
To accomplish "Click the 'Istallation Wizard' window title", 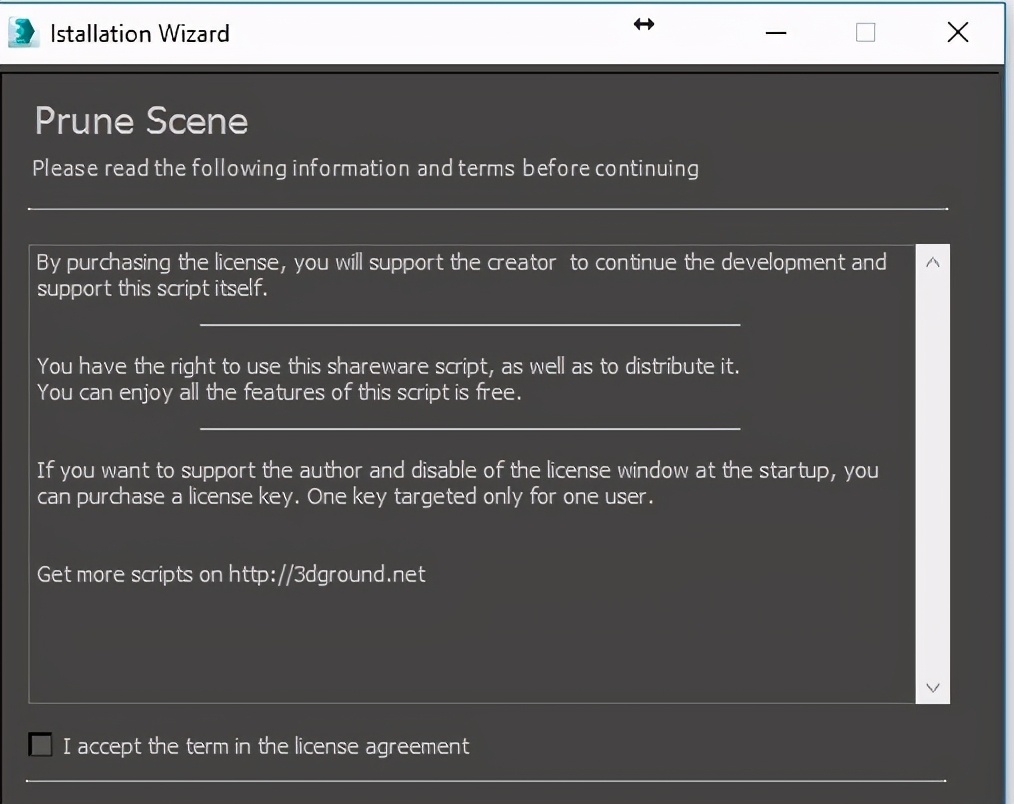I will tap(140, 34).
